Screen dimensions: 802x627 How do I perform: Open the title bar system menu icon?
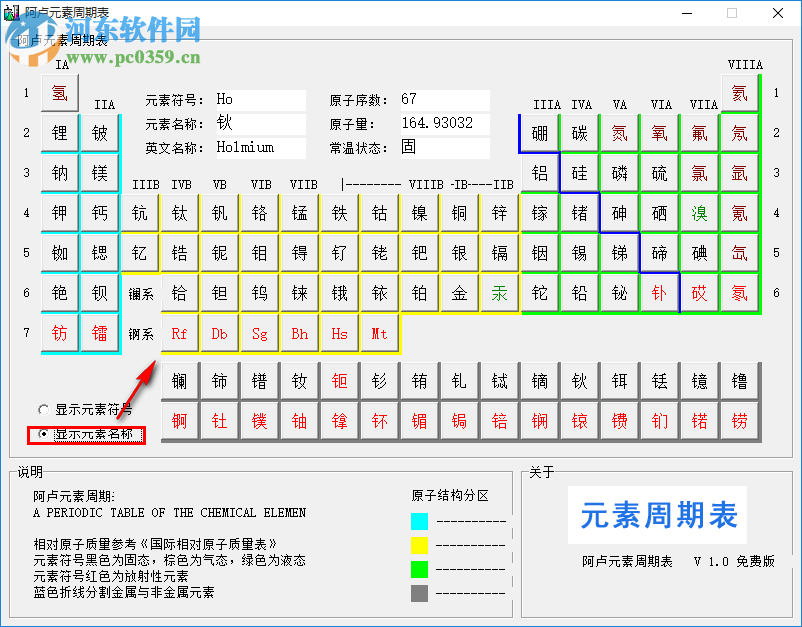pos(13,13)
